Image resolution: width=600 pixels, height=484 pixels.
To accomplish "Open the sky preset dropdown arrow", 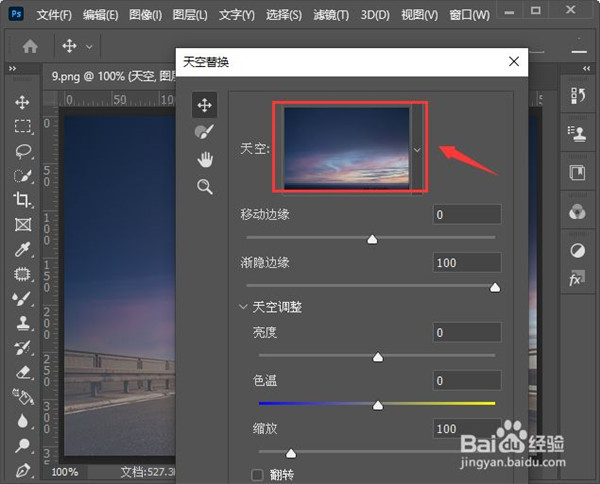I will tap(417, 148).
